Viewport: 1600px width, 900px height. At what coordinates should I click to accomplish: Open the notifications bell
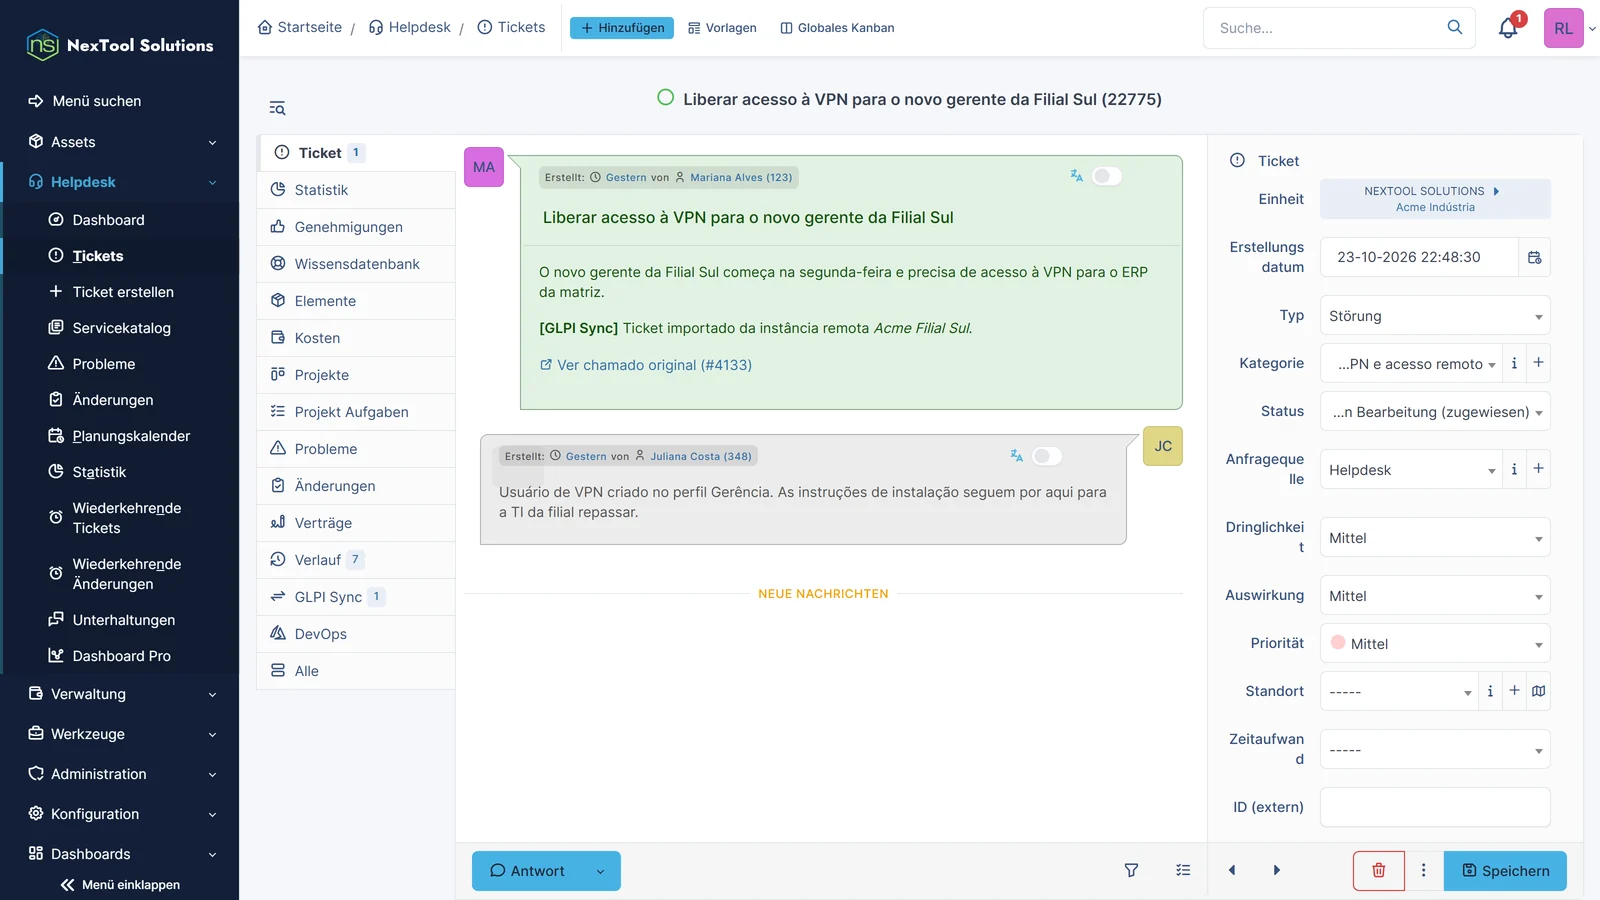coord(1508,28)
